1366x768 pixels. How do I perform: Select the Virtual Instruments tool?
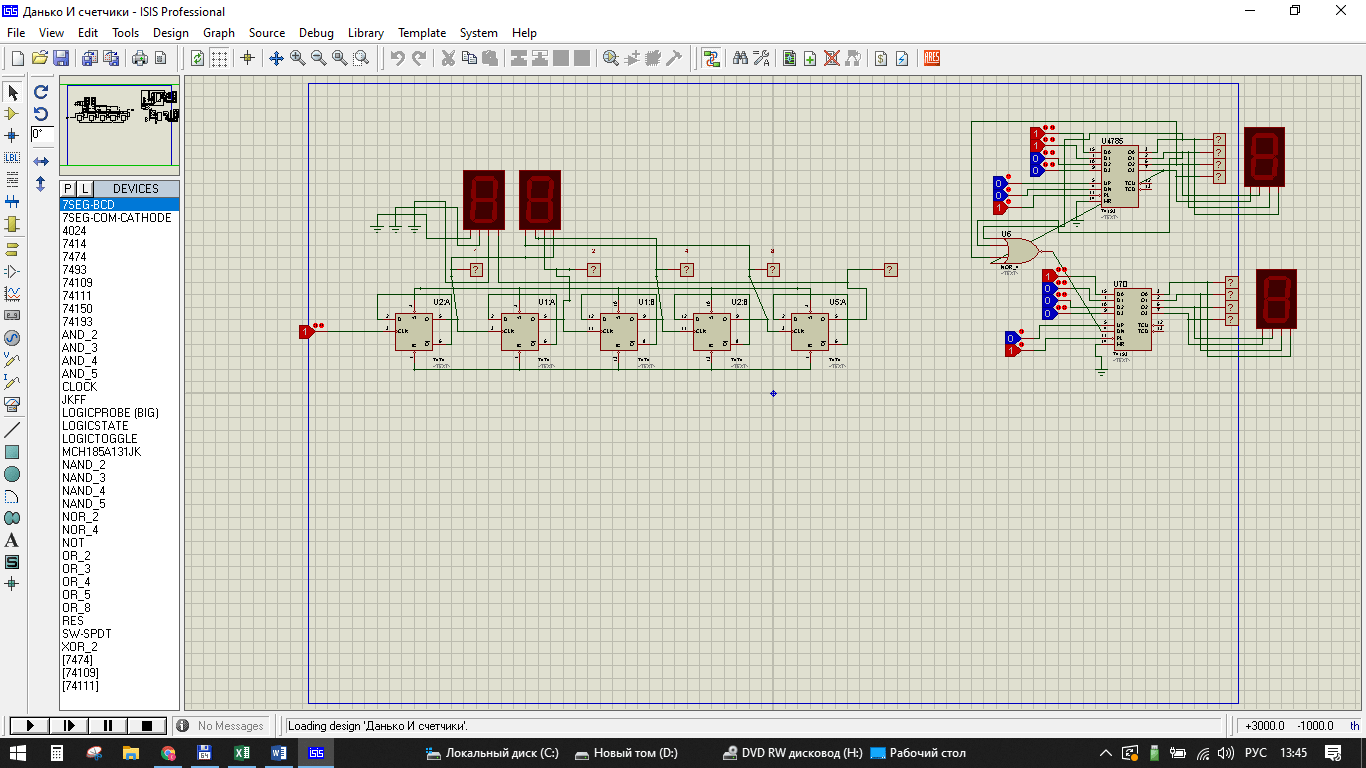pyautogui.click(x=13, y=404)
